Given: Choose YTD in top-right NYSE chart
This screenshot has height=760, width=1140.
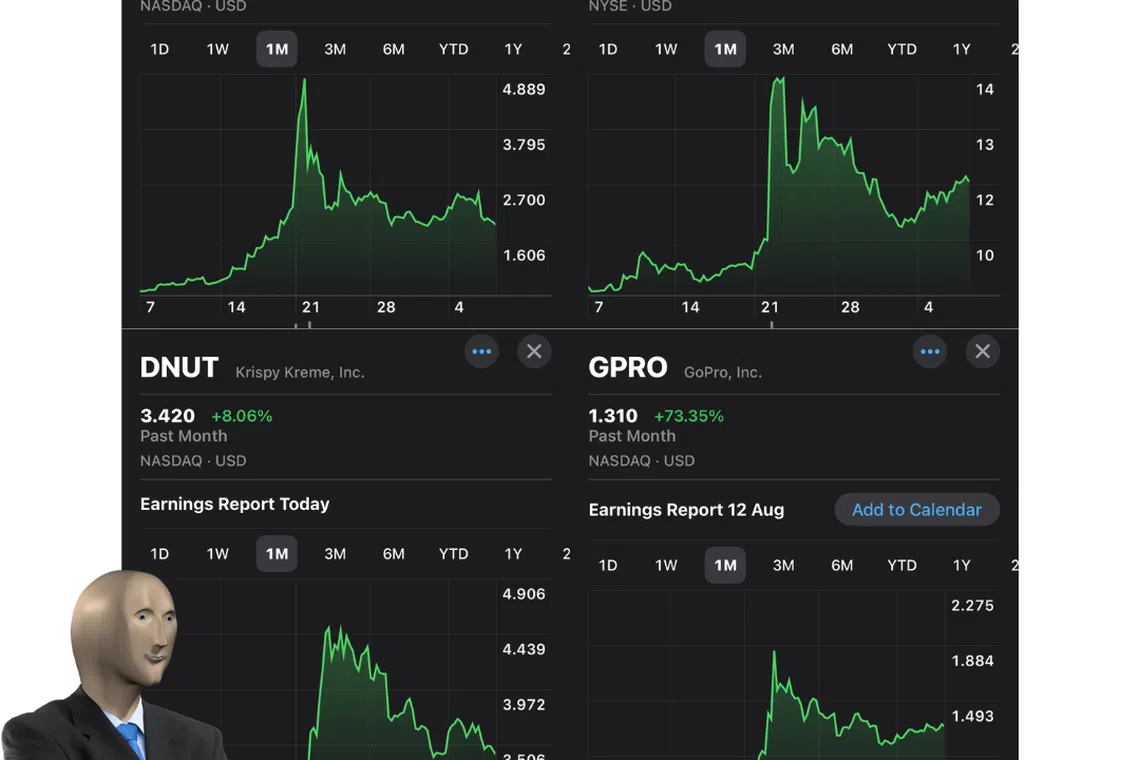Looking at the screenshot, I should coord(901,49).
